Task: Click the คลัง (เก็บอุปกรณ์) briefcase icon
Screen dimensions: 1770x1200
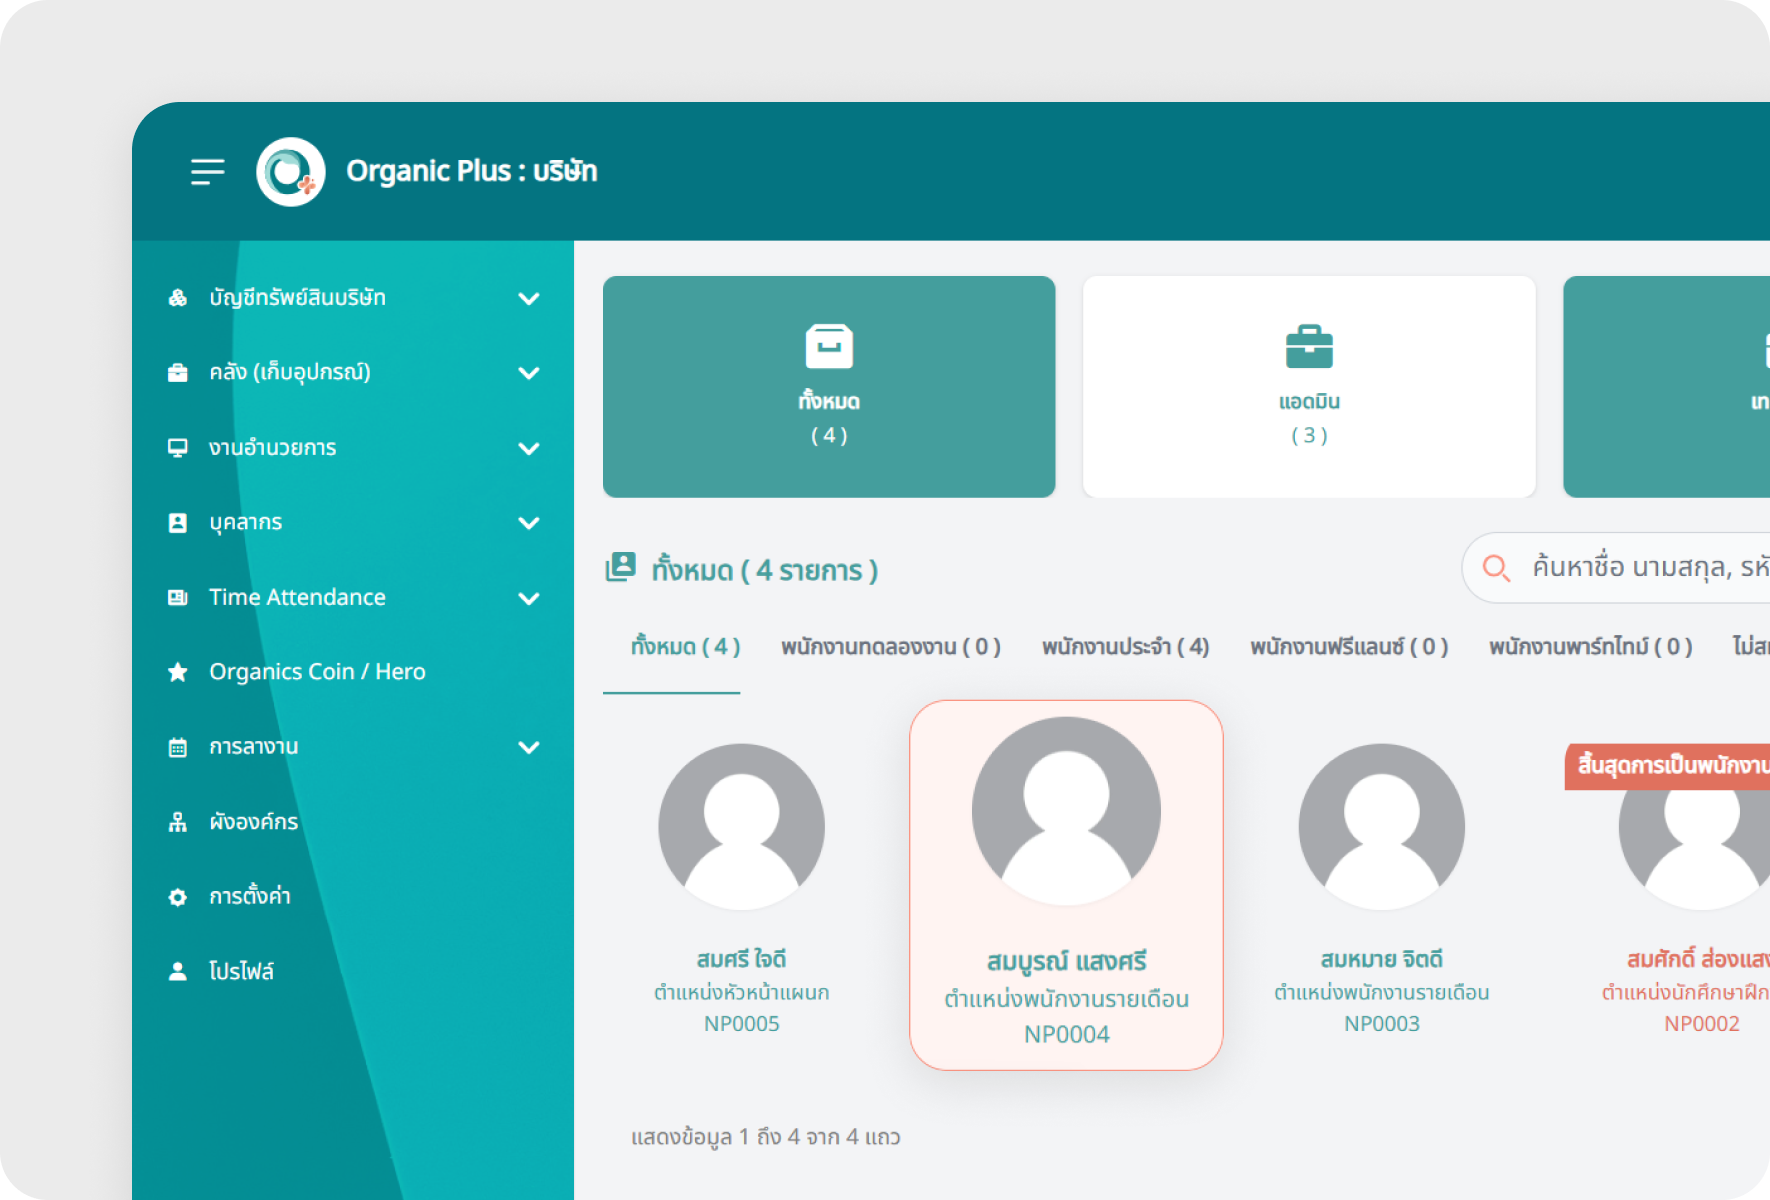Action: pyautogui.click(x=177, y=371)
